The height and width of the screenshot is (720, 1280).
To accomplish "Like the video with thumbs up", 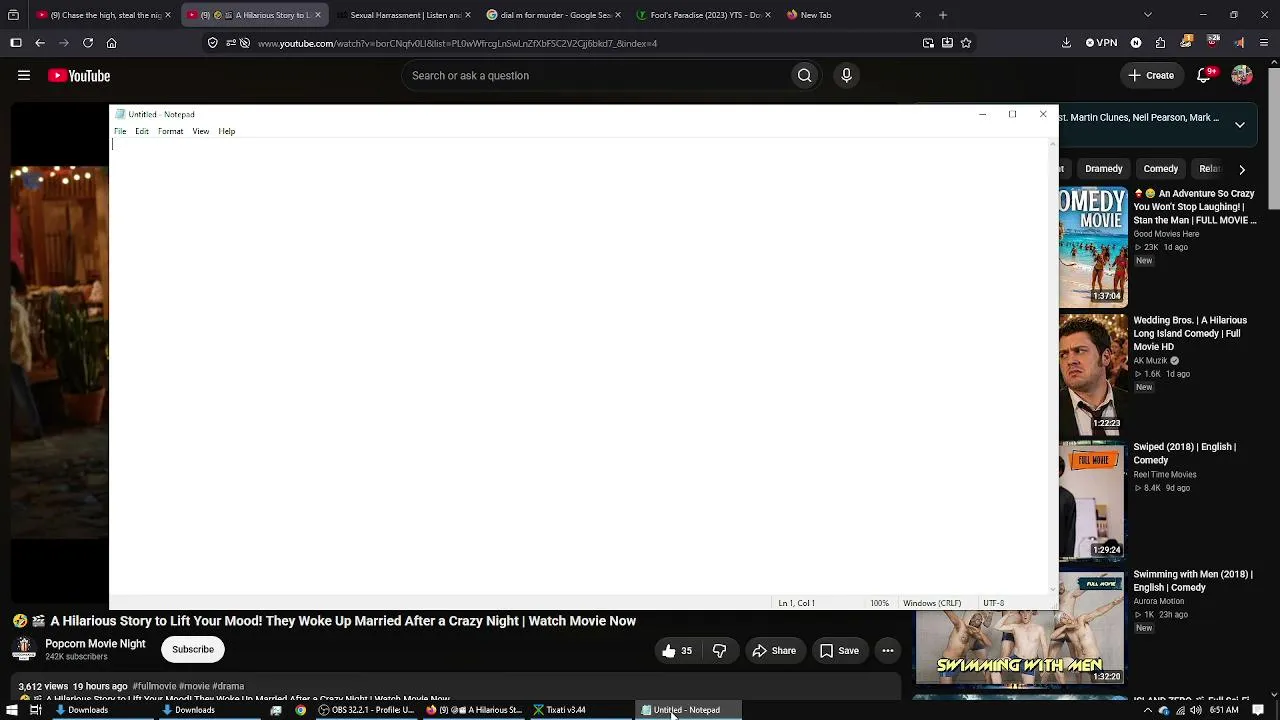I will (x=677, y=651).
